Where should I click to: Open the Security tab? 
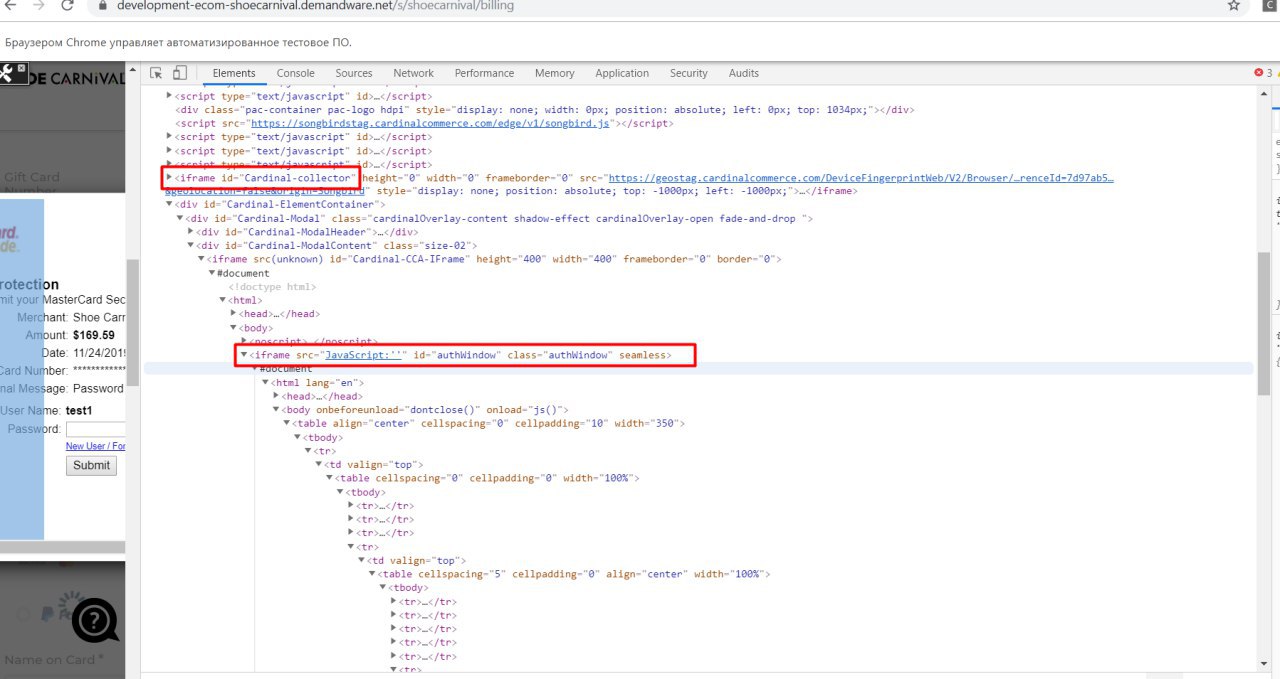pos(689,73)
